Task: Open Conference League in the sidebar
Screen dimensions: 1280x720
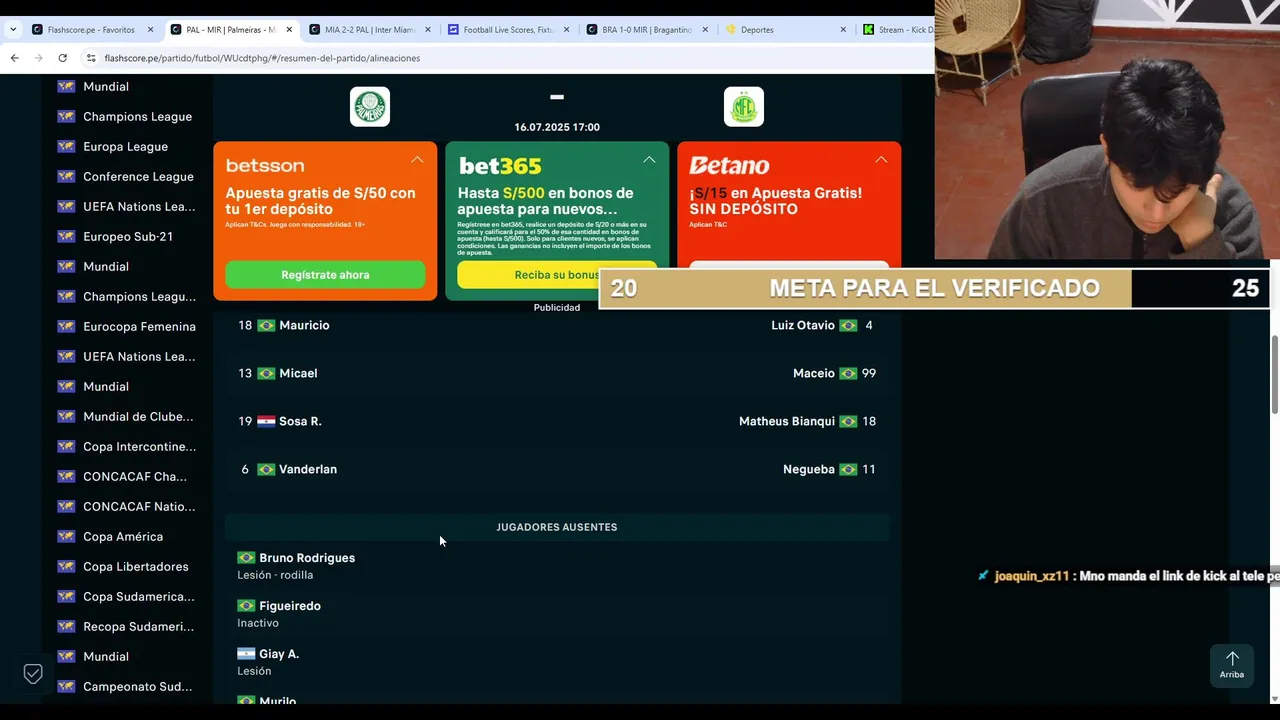Action: (138, 177)
